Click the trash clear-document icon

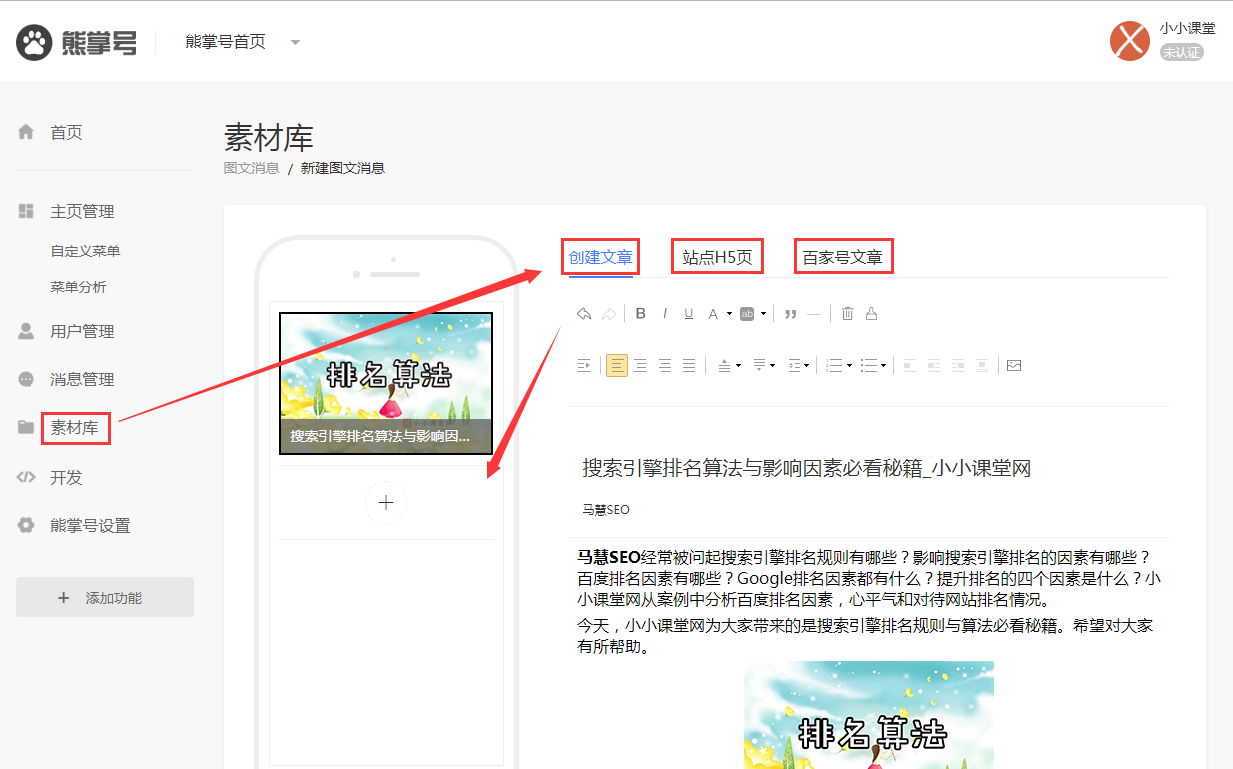click(847, 313)
